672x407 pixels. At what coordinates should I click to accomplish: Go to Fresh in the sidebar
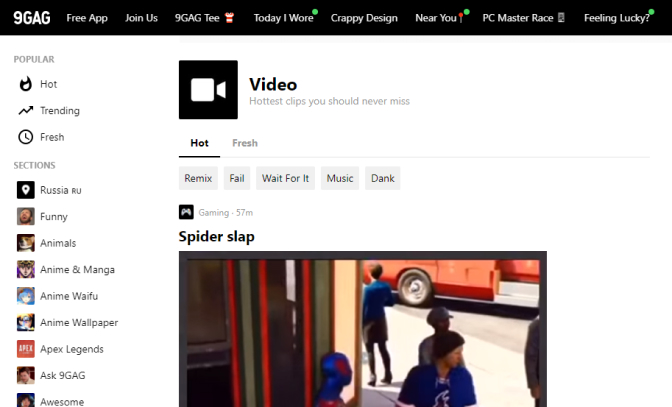(x=52, y=137)
